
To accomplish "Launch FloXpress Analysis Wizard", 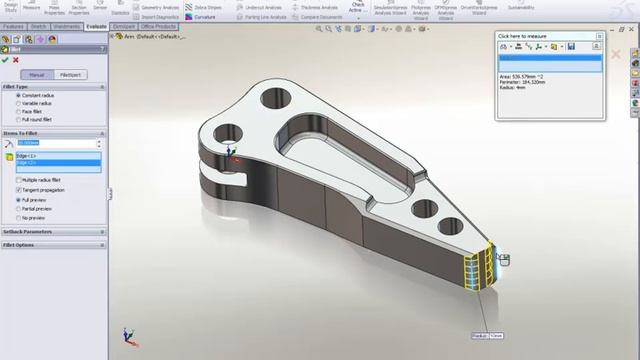I will point(420,10).
